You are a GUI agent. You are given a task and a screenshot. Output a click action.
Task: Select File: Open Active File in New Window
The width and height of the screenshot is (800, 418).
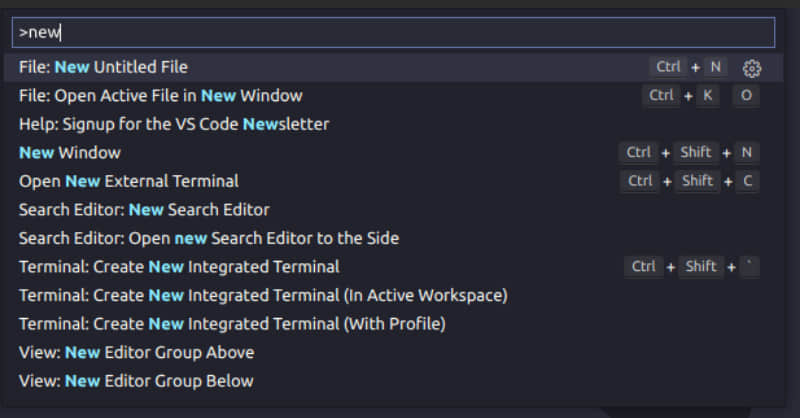point(161,96)
